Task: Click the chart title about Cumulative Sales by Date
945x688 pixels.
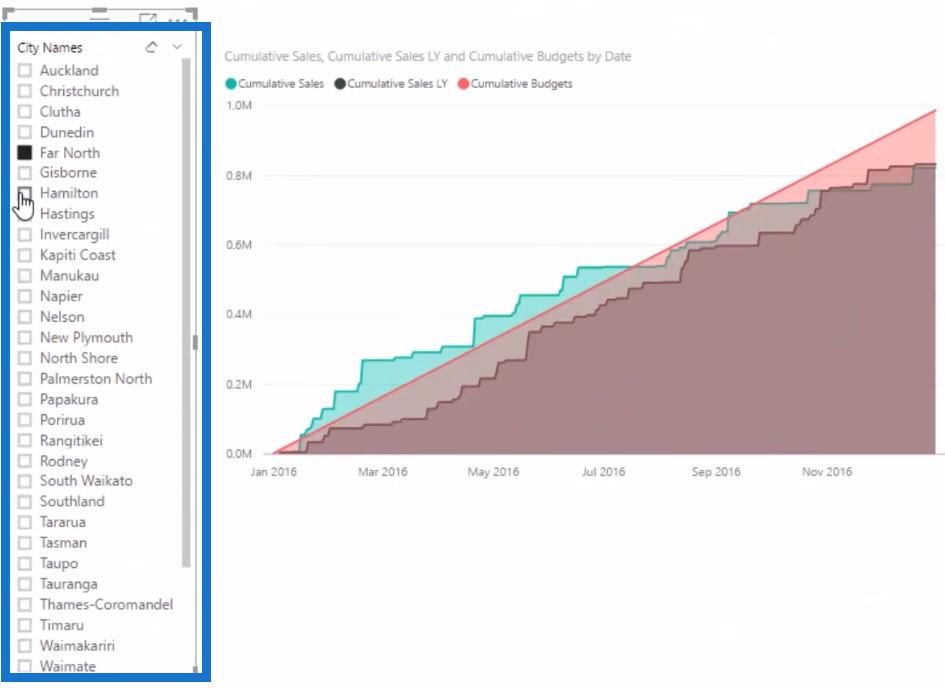Action: click(x=428, y=57)
